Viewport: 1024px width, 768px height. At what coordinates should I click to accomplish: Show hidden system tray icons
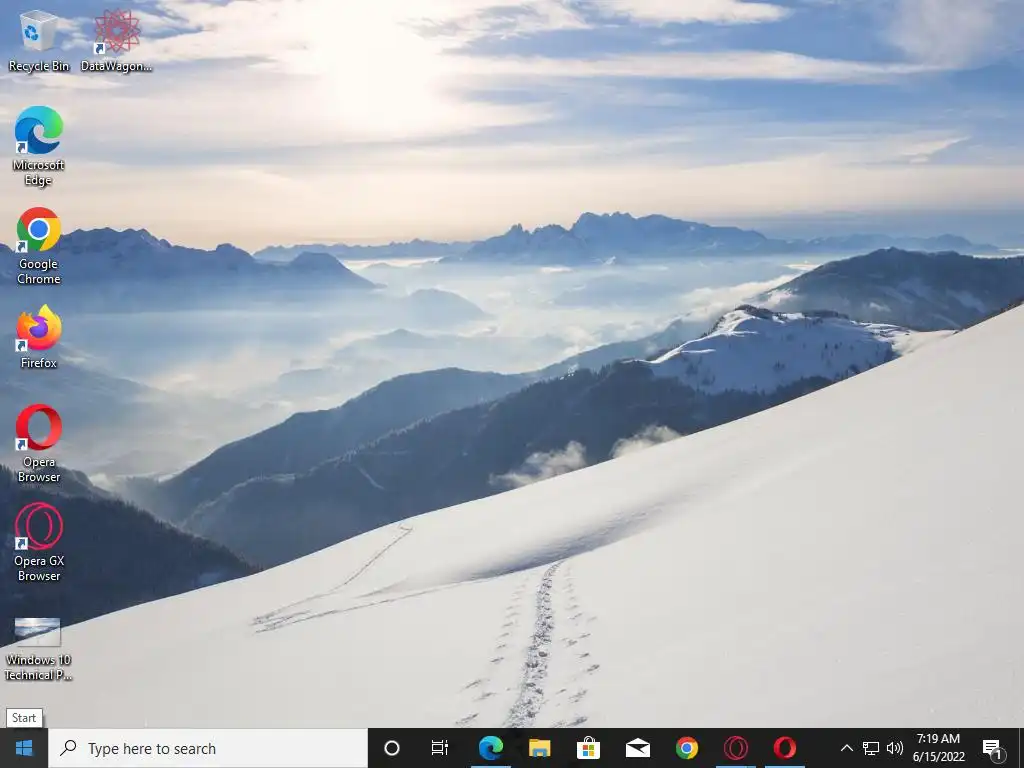pyautogui.click(x=846, y=748)
